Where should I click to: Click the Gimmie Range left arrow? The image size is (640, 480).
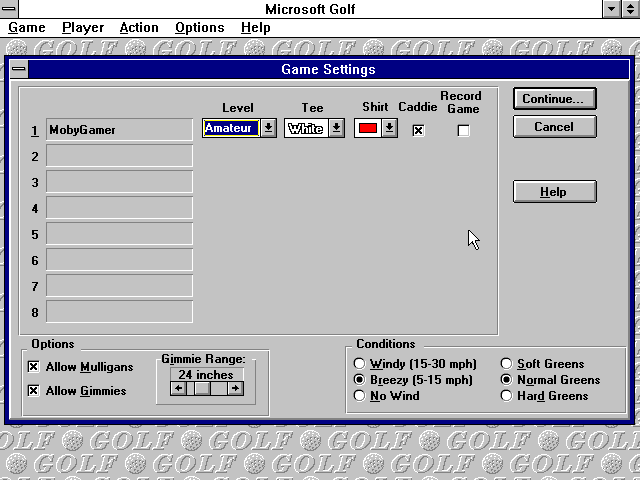pyautogui.click(x=178, y=388)
